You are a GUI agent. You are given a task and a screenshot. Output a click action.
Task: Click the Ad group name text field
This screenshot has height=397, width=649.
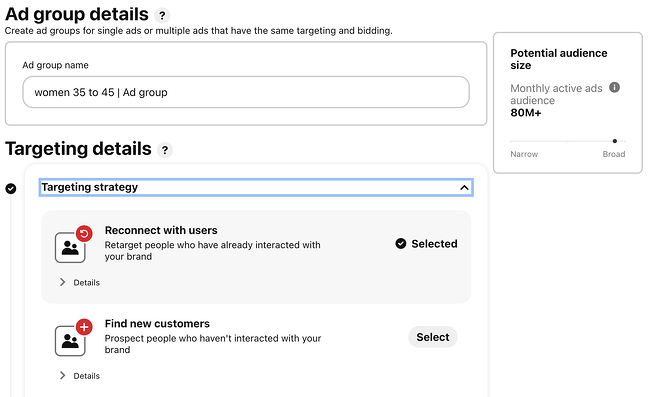click(246, 92)
